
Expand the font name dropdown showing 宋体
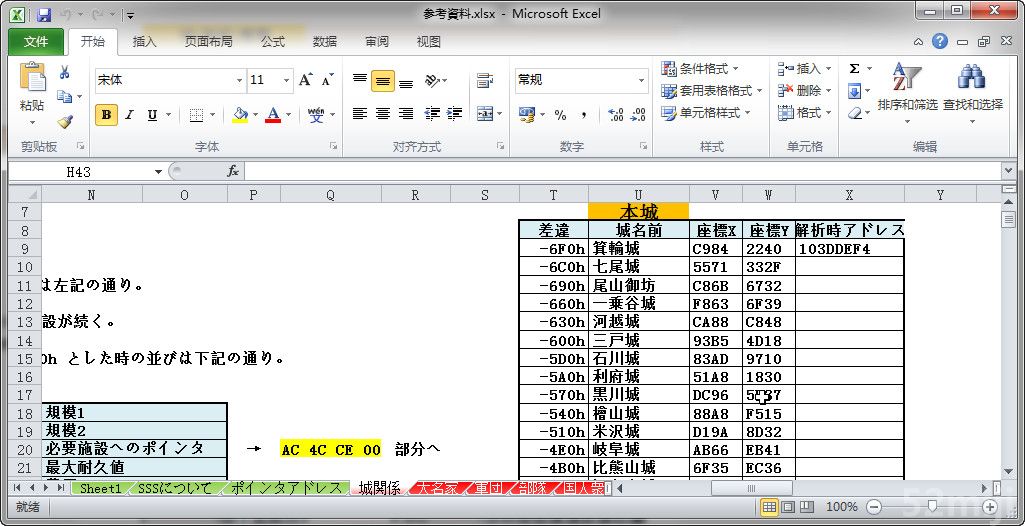pos(239,80)
